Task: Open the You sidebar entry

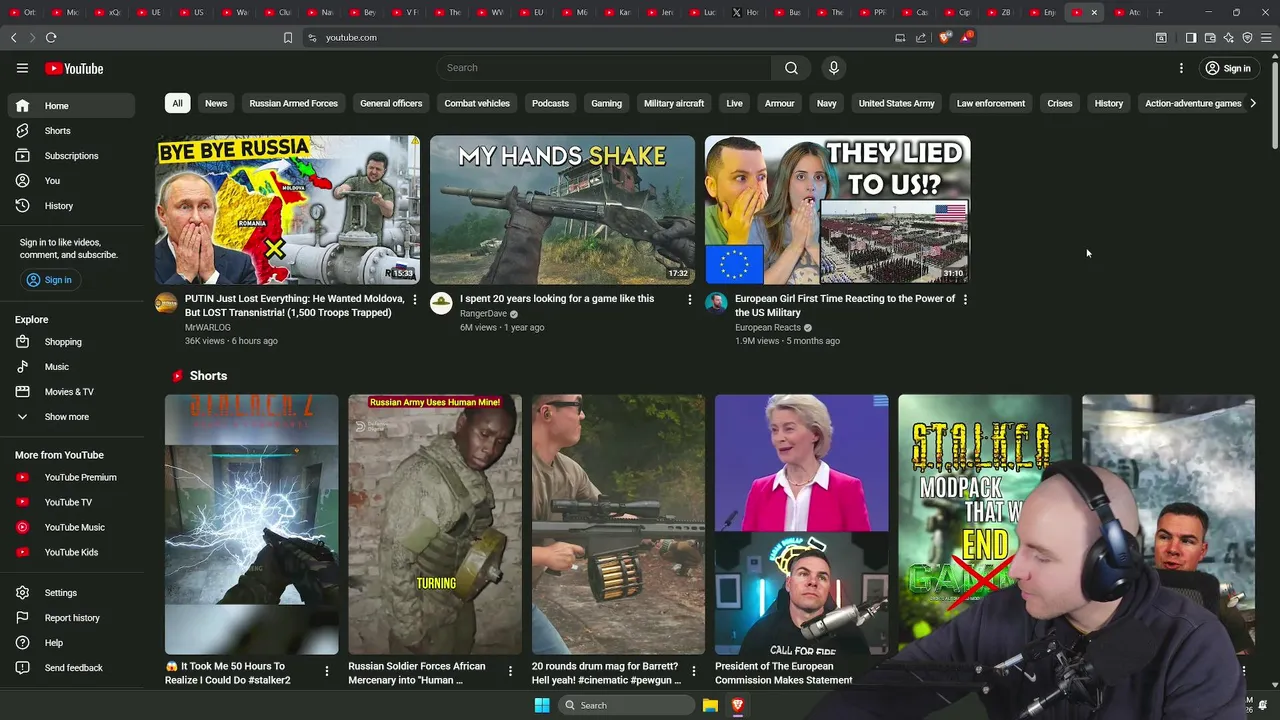Action: point(71,181)
